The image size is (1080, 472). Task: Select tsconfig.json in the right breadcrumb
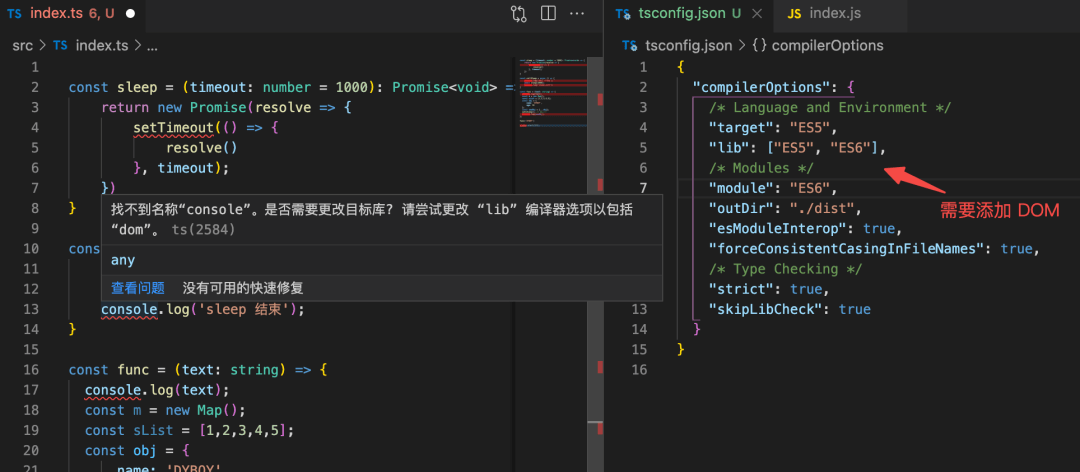click(688, 46)
